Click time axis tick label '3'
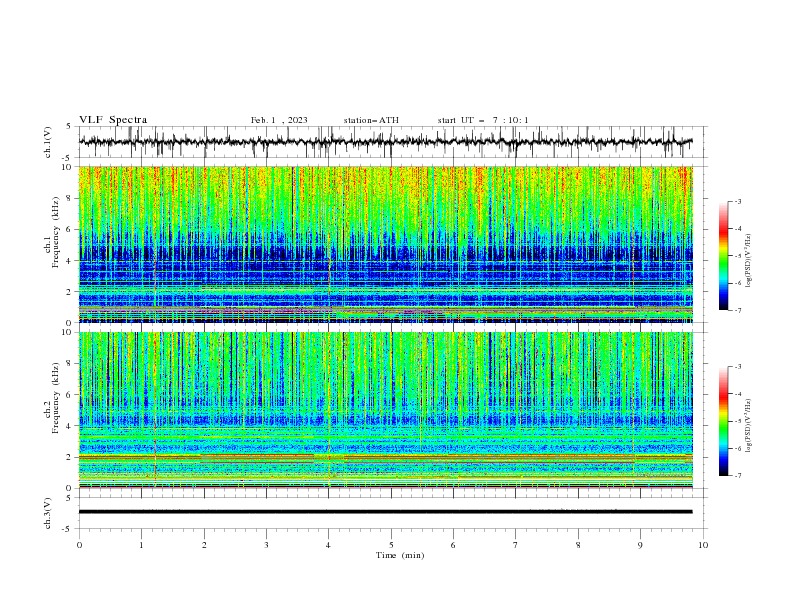 click(x=267, y=545)
